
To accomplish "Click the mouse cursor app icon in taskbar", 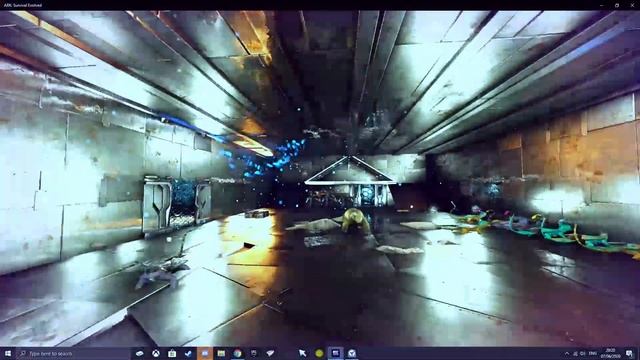I will pyautogui.click(x=302, y=353).
